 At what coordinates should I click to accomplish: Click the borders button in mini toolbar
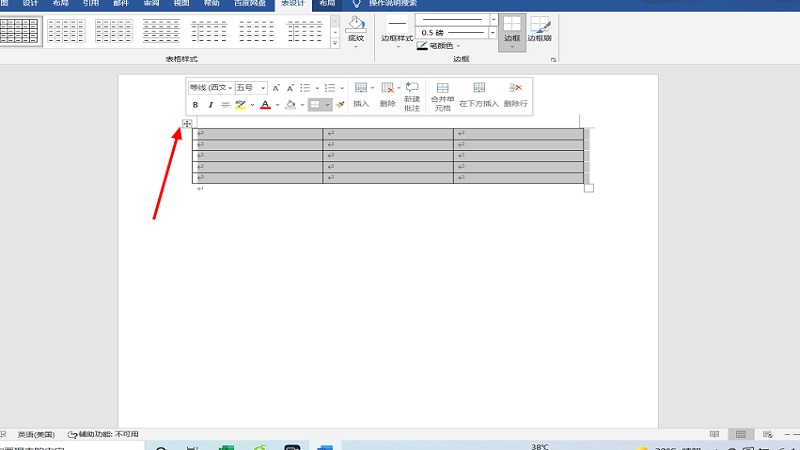[315, 105]
